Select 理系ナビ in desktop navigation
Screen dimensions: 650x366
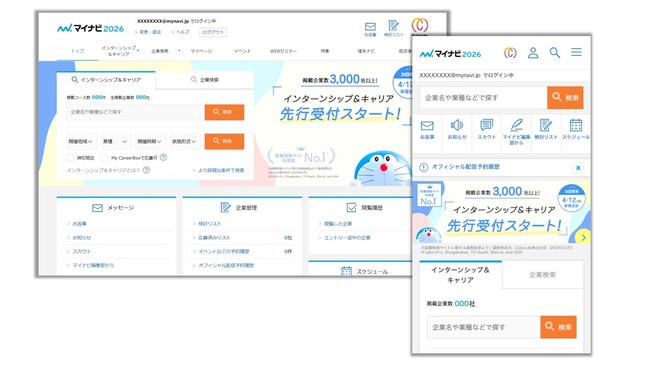pos(366,51)
